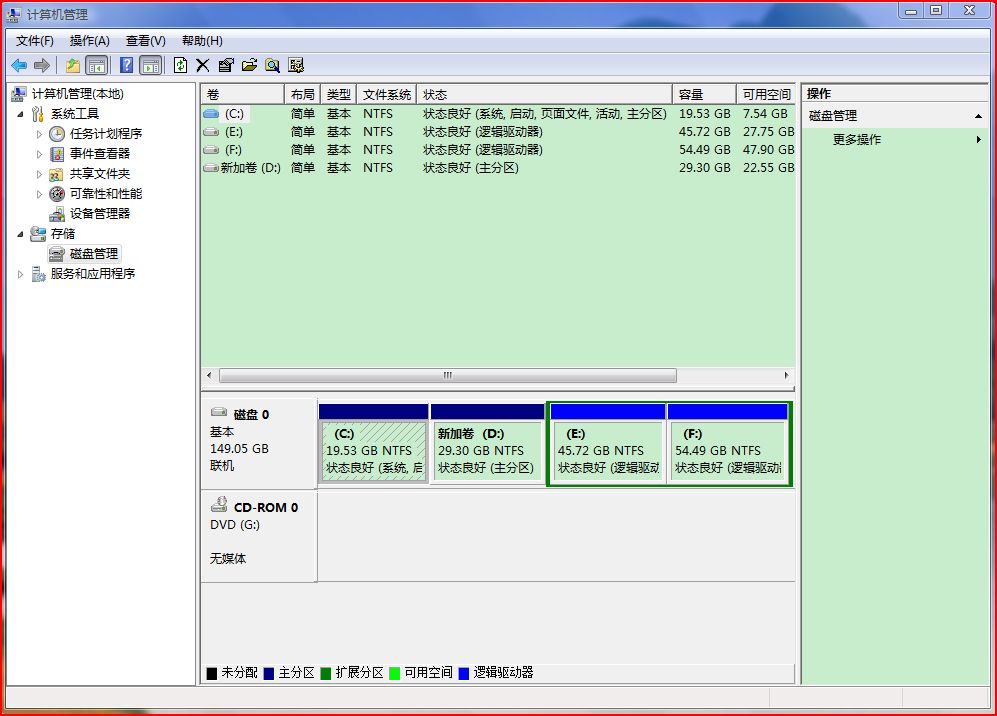Click the 磁盘 0 disk label
This screenshot has width=997, height=716.
click(x=252, y=415)
